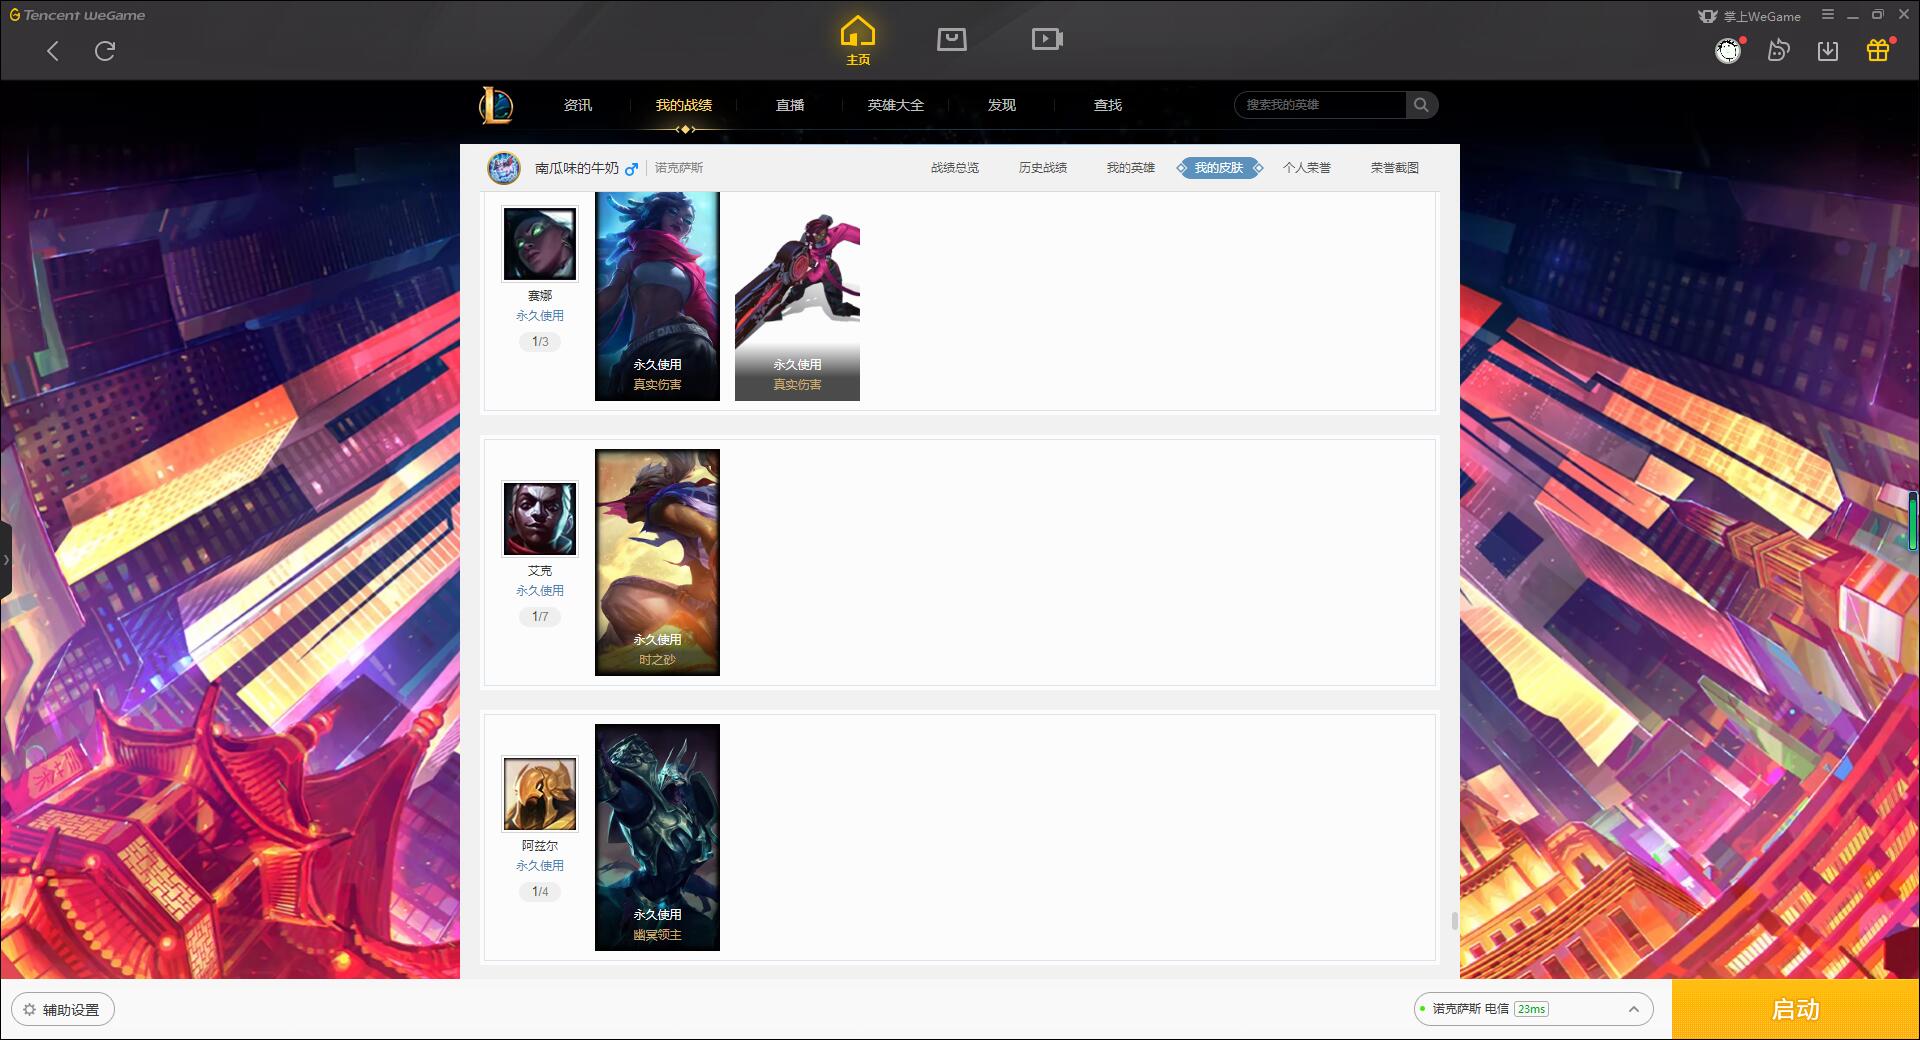Viewport: 1920px width, 1040px height.
Task: Expand the left side panel arrow
Action: tap(6, 560)
